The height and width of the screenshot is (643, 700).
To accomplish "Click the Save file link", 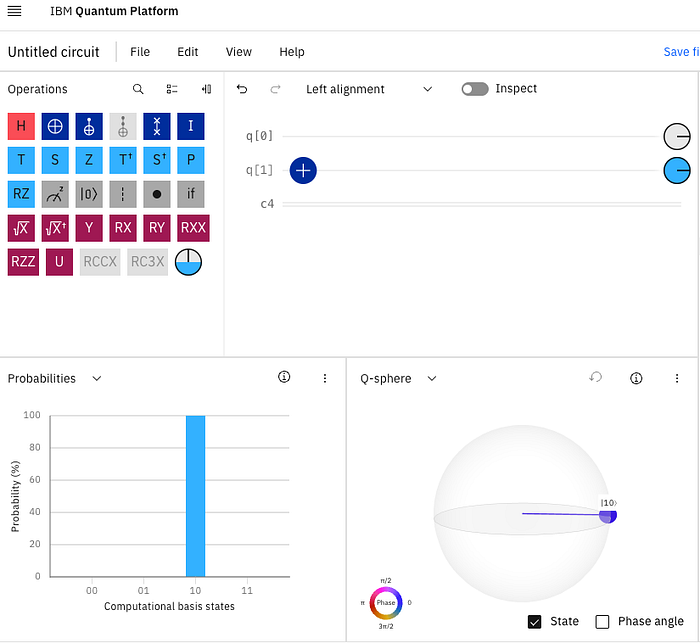I will (681, 52).
